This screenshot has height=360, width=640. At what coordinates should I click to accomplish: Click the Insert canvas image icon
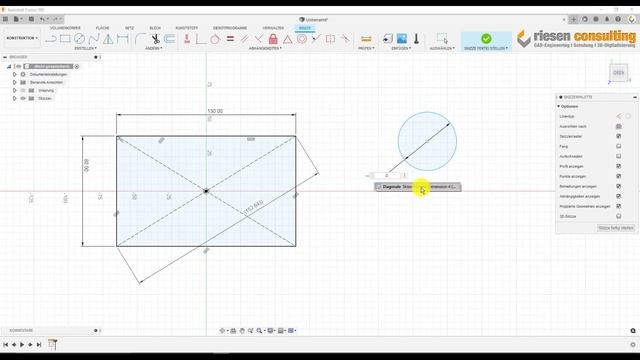click(402, 39)
